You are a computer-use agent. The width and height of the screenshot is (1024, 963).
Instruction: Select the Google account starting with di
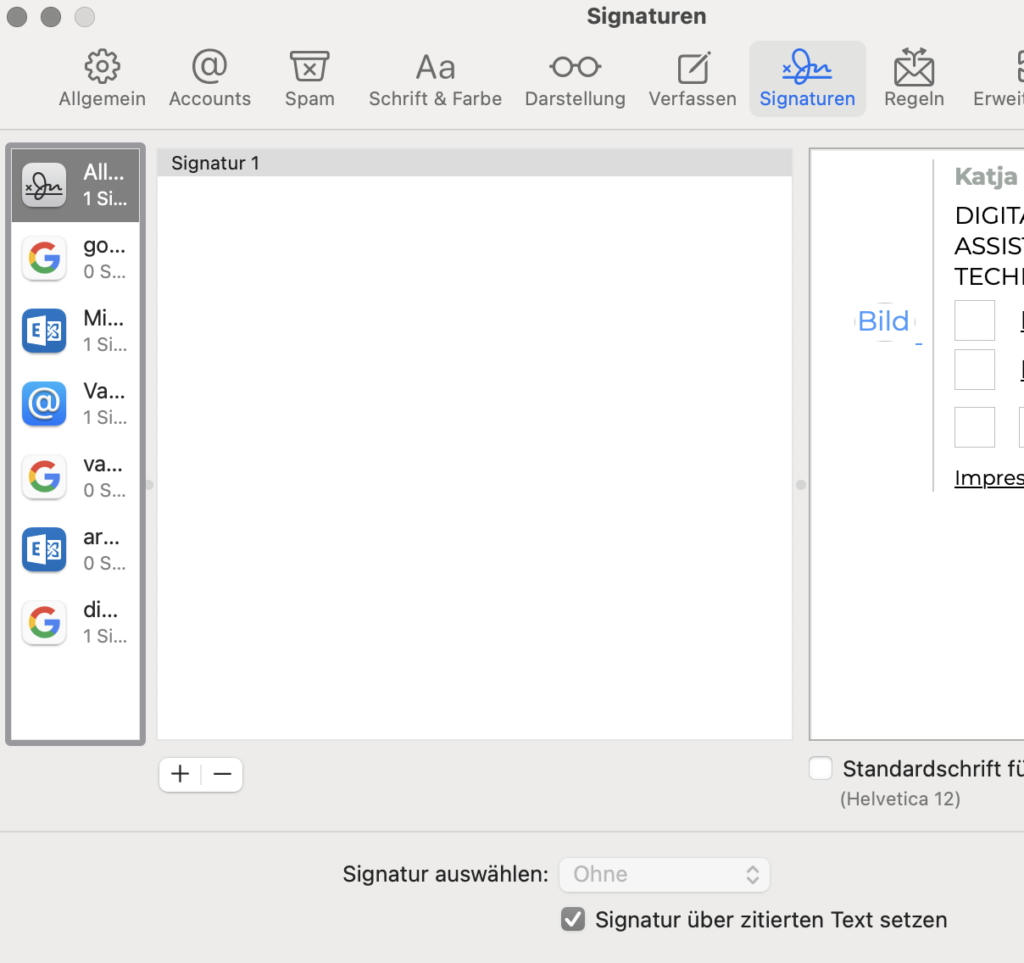(75, 623)
